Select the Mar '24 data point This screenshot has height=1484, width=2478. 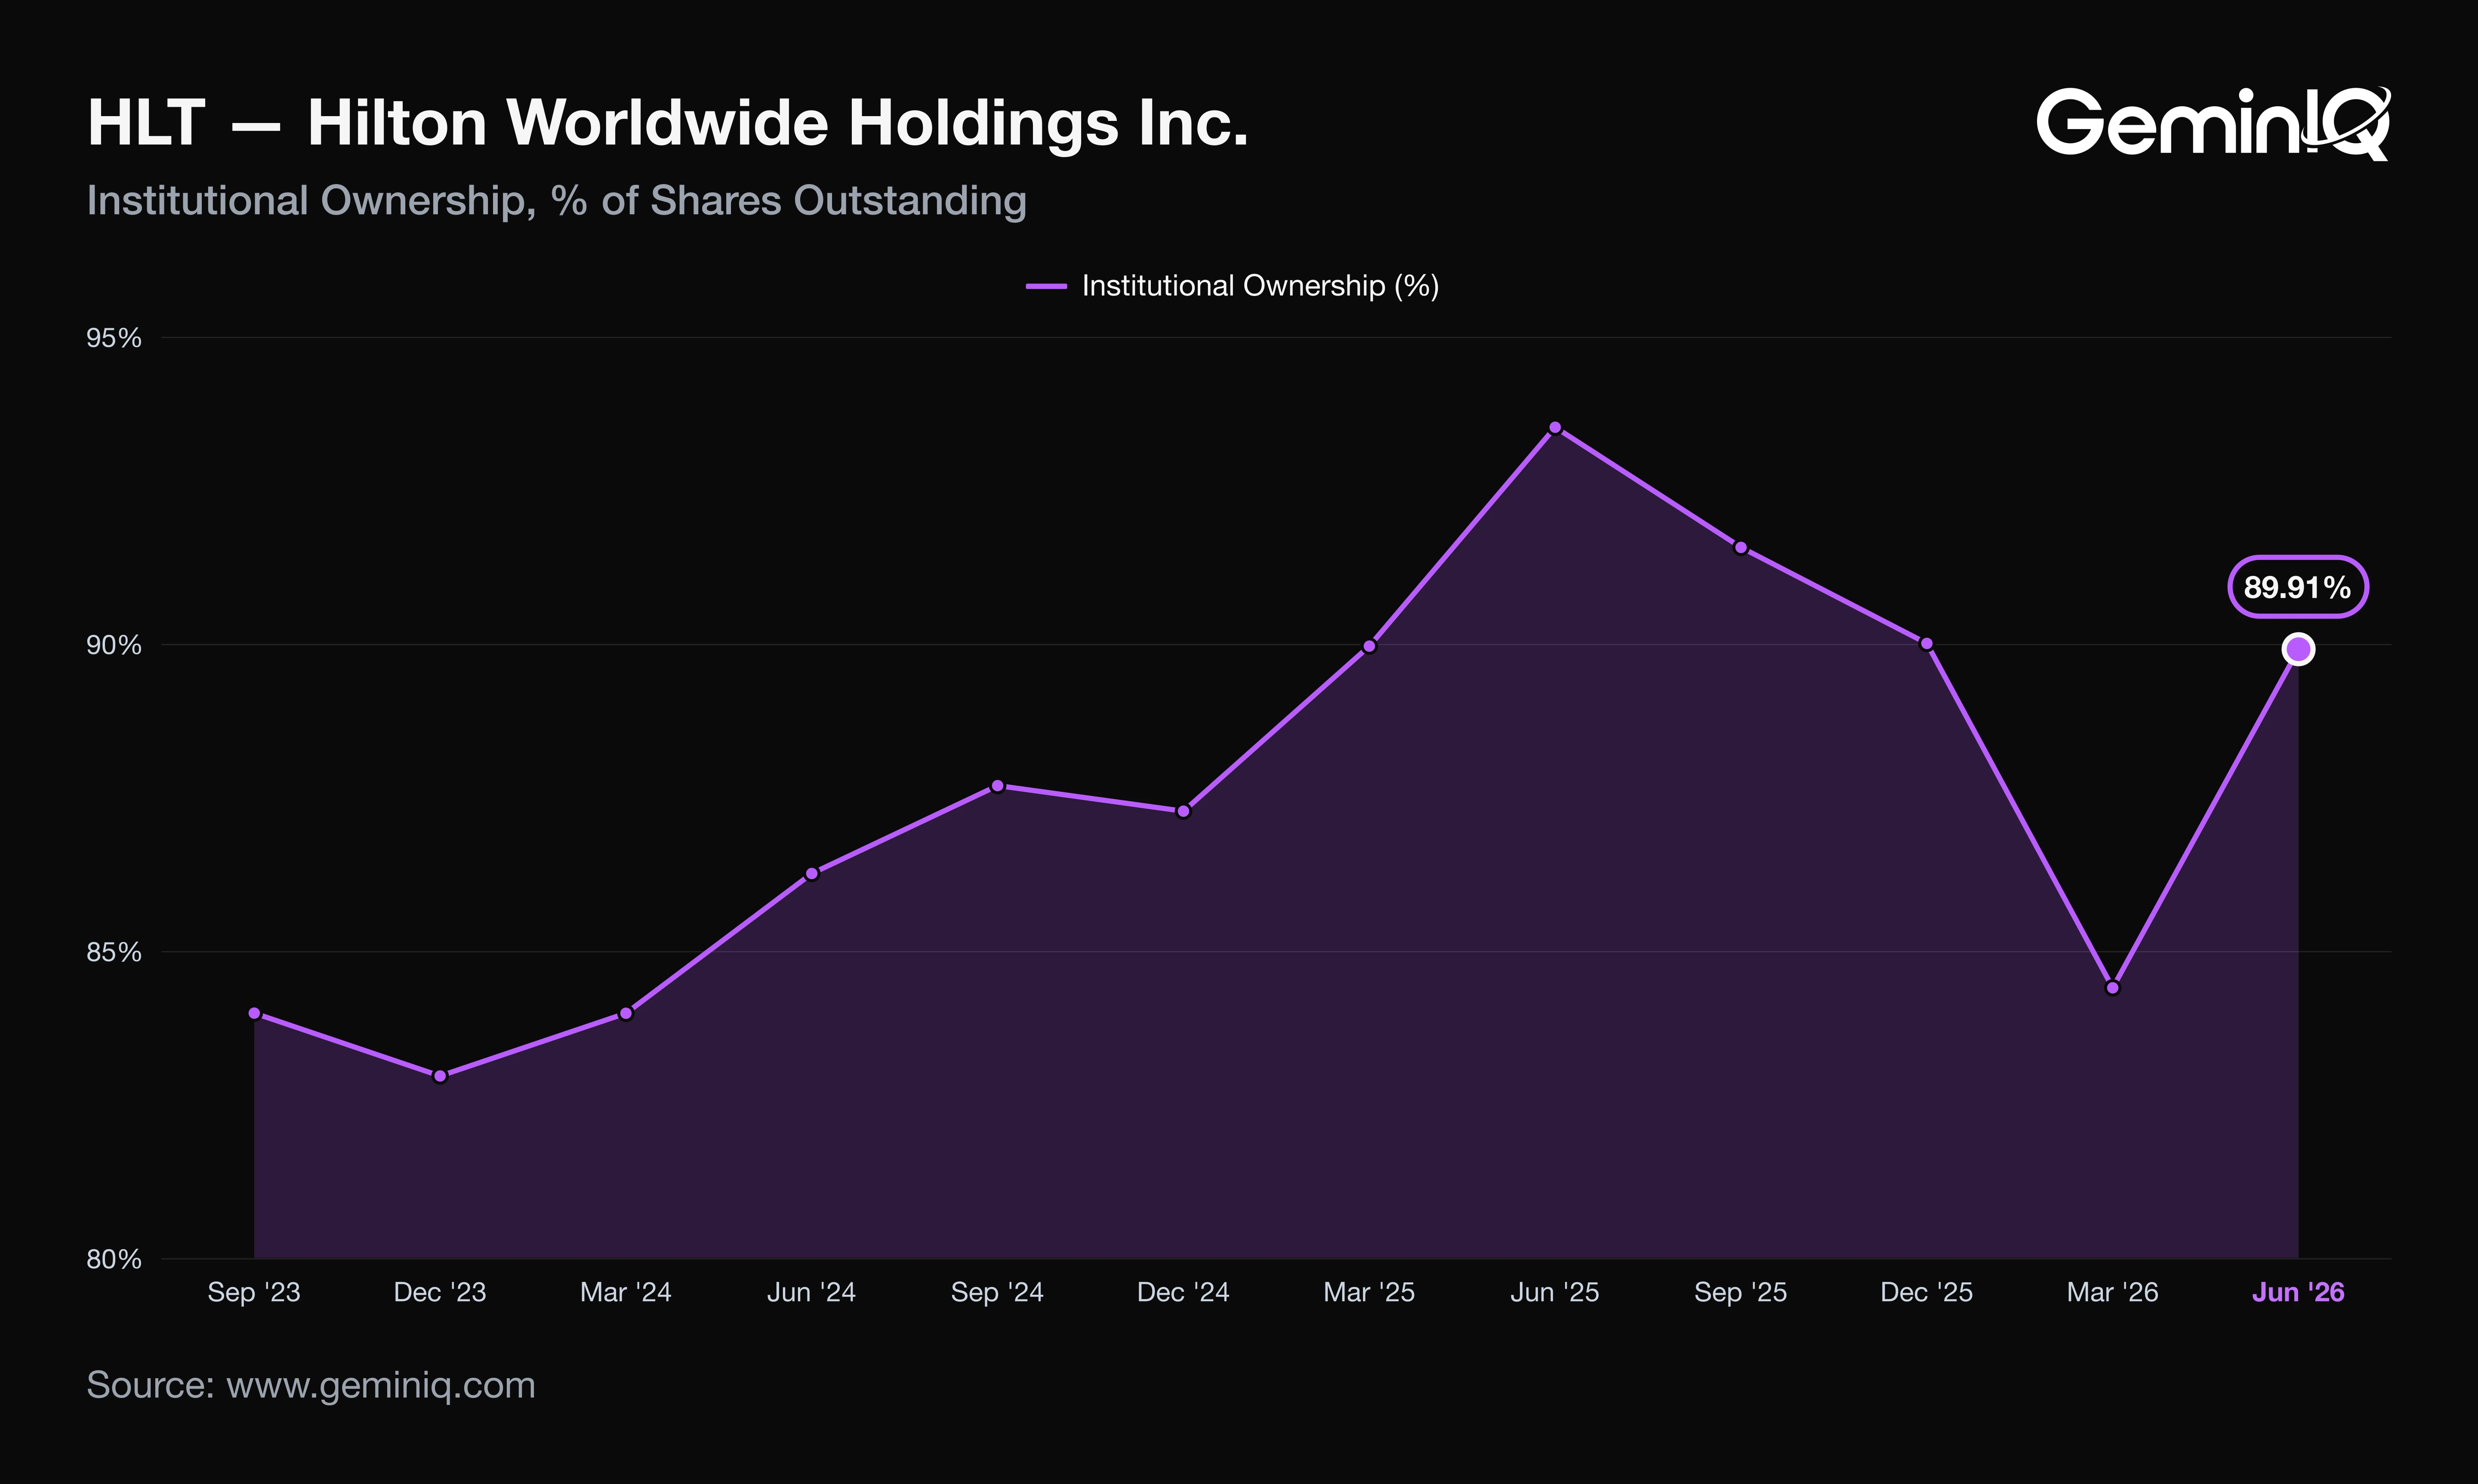(626, 1014)
